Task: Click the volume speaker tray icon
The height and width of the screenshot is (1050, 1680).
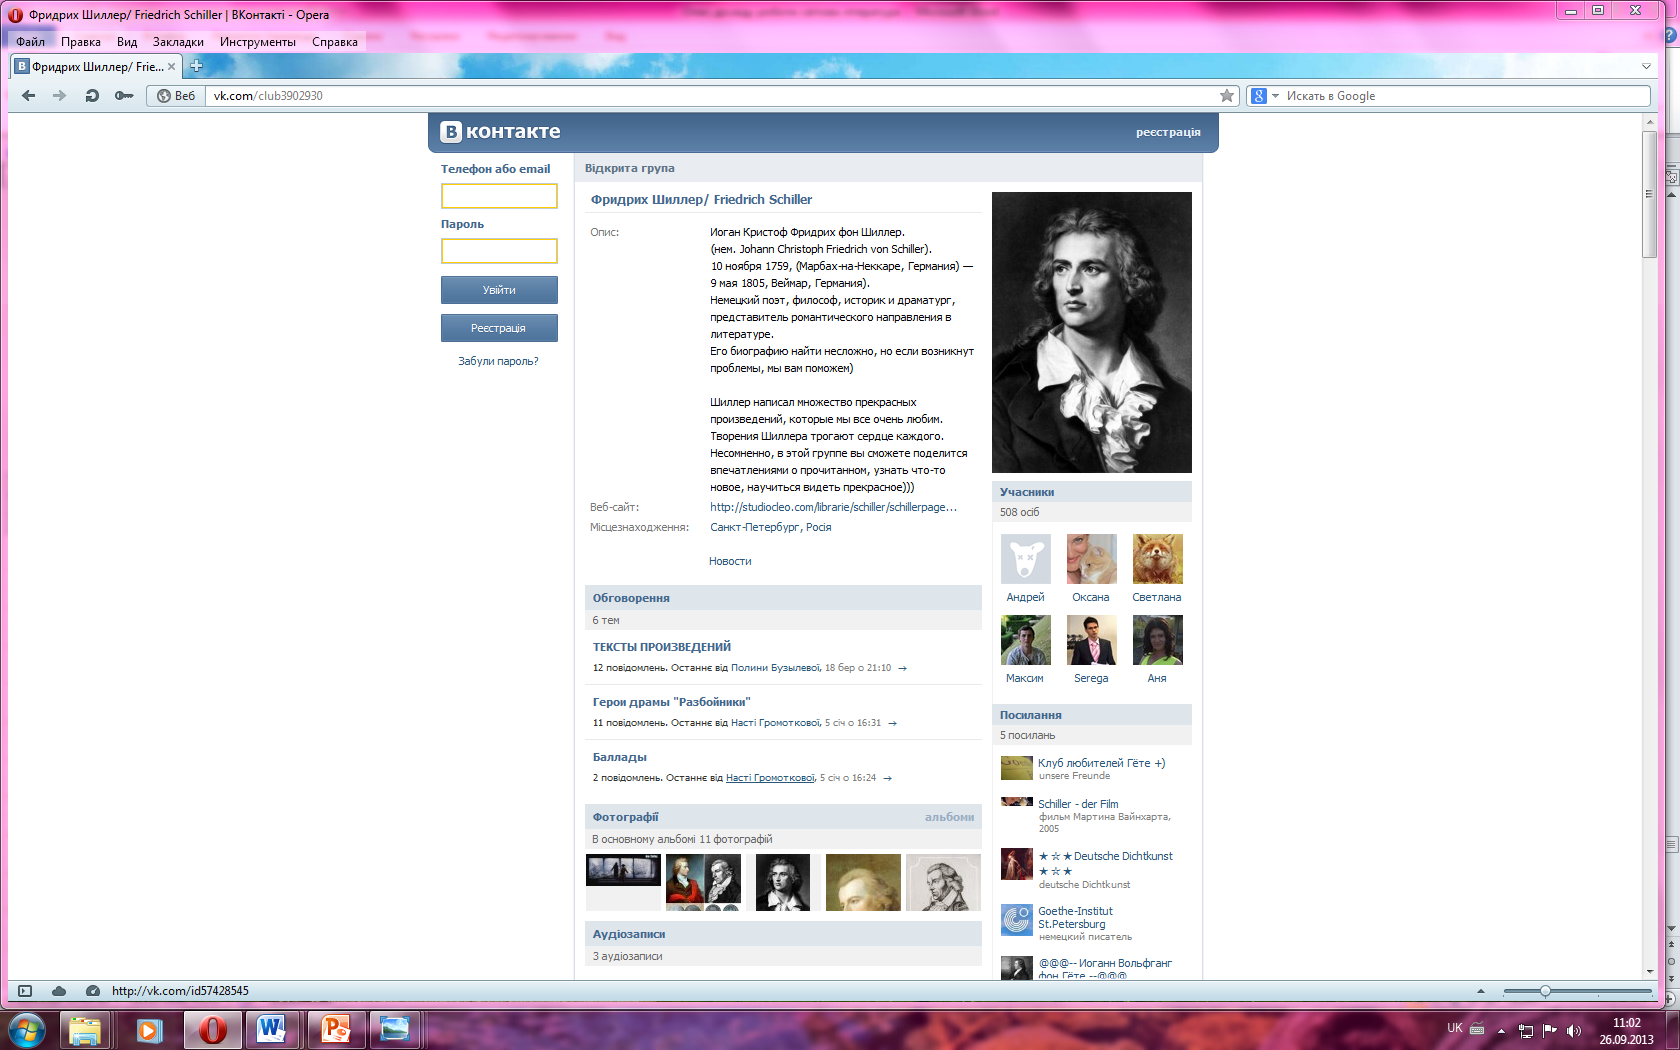Action: pos(1574,1030)
